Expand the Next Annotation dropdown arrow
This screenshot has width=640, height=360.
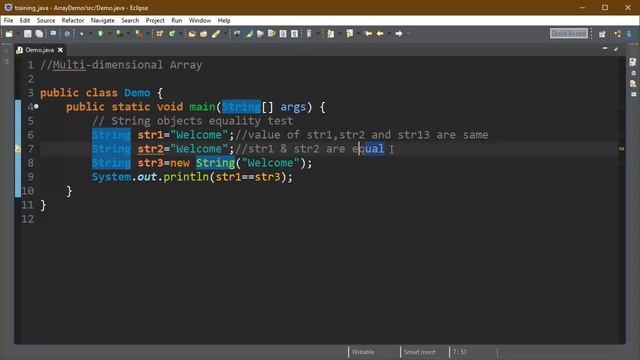click(x=340, y=34)
